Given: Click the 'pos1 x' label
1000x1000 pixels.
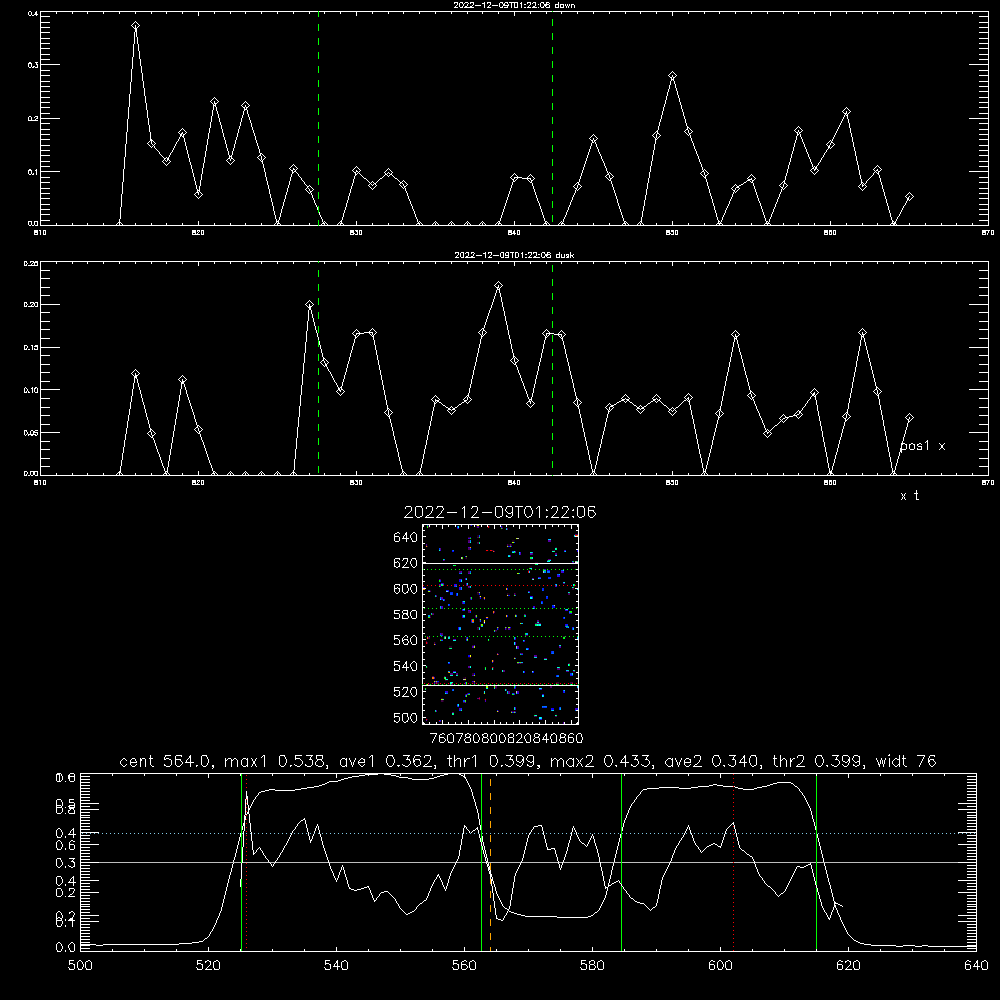Looking at the screenshot, I should [x=922, y=446].
